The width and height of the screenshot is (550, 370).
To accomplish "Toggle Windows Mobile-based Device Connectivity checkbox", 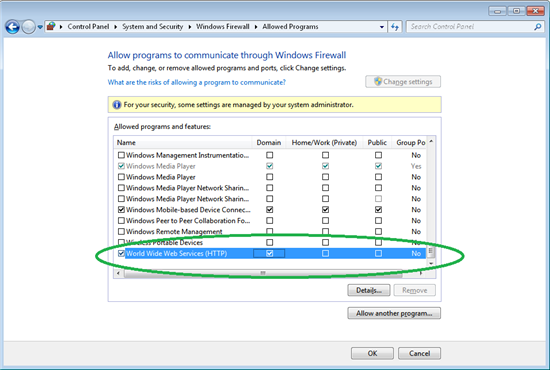I will [x=121, y=210].
